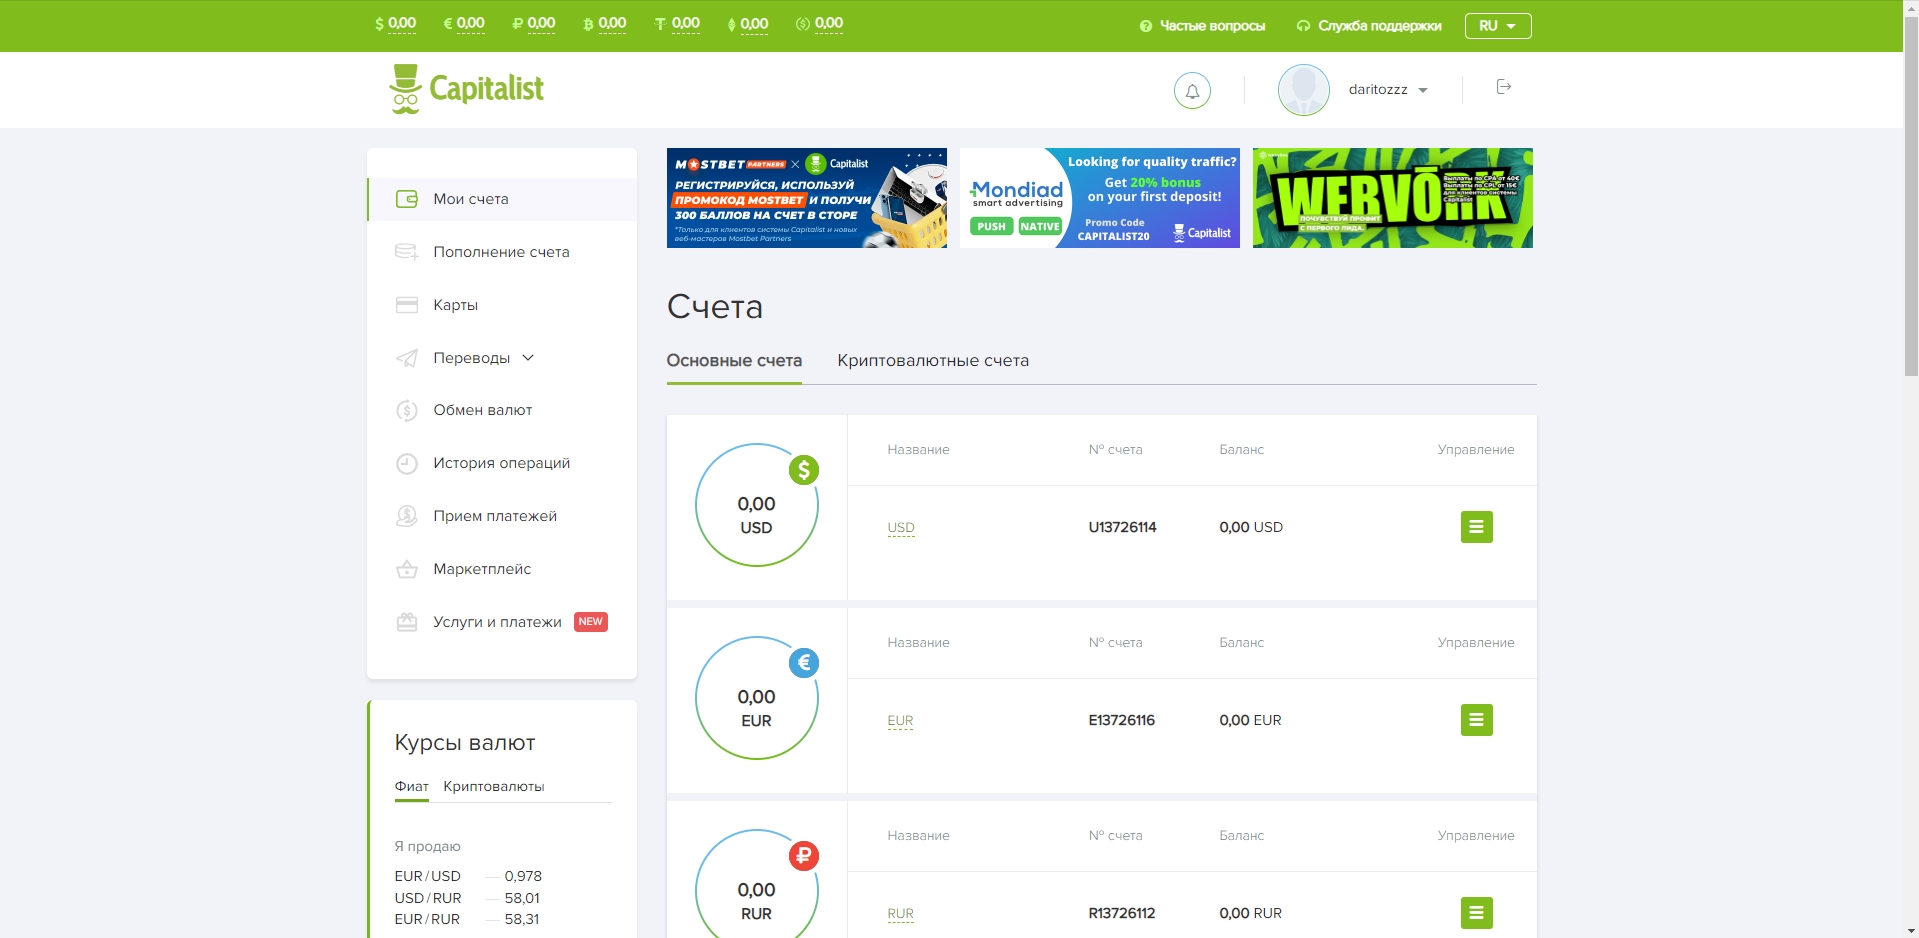The width and height of the screenshot is (1919, 938).
Task: Open the Mondiad advertising banner
Action: (1100, 198)
